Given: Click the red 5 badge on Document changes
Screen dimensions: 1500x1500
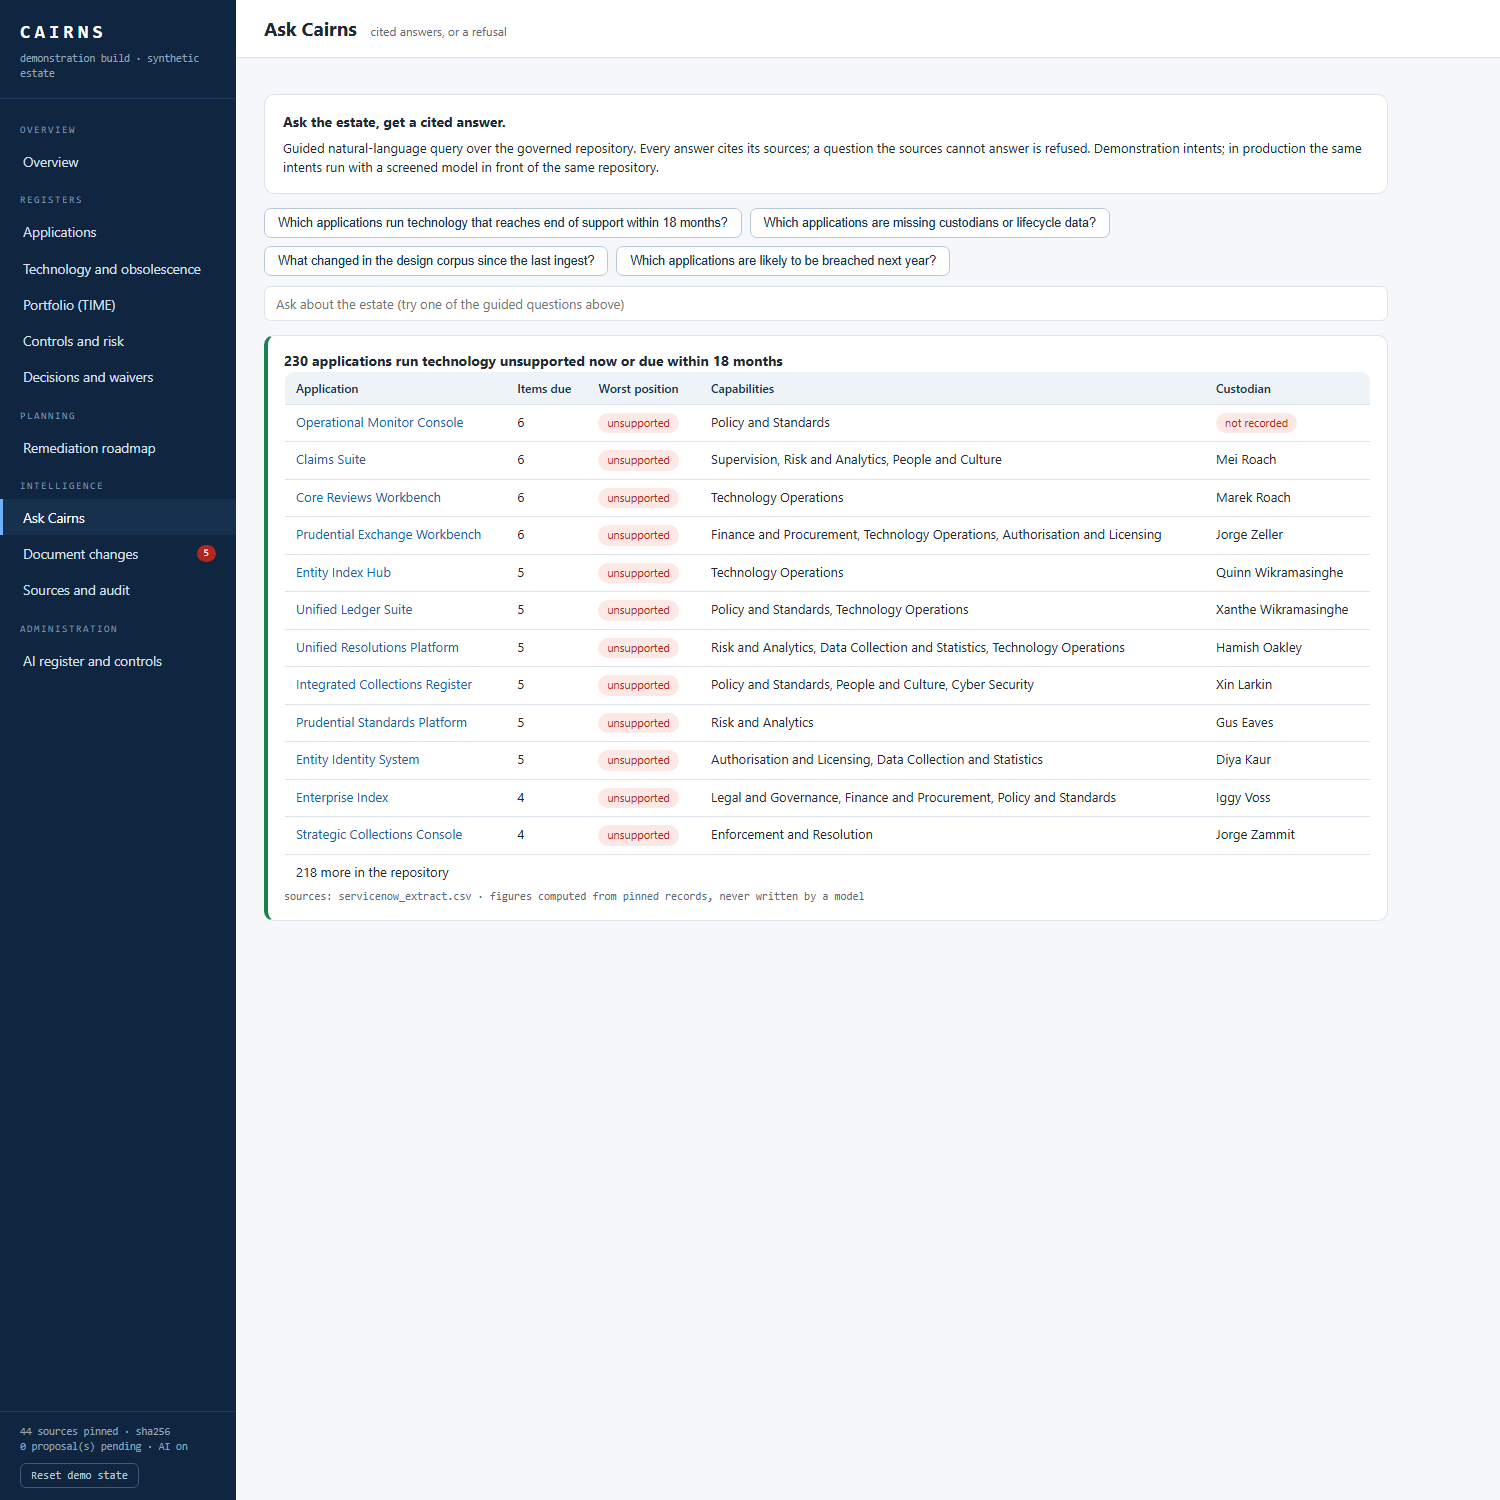Looking at the screenshot, I should coord(206,553).
